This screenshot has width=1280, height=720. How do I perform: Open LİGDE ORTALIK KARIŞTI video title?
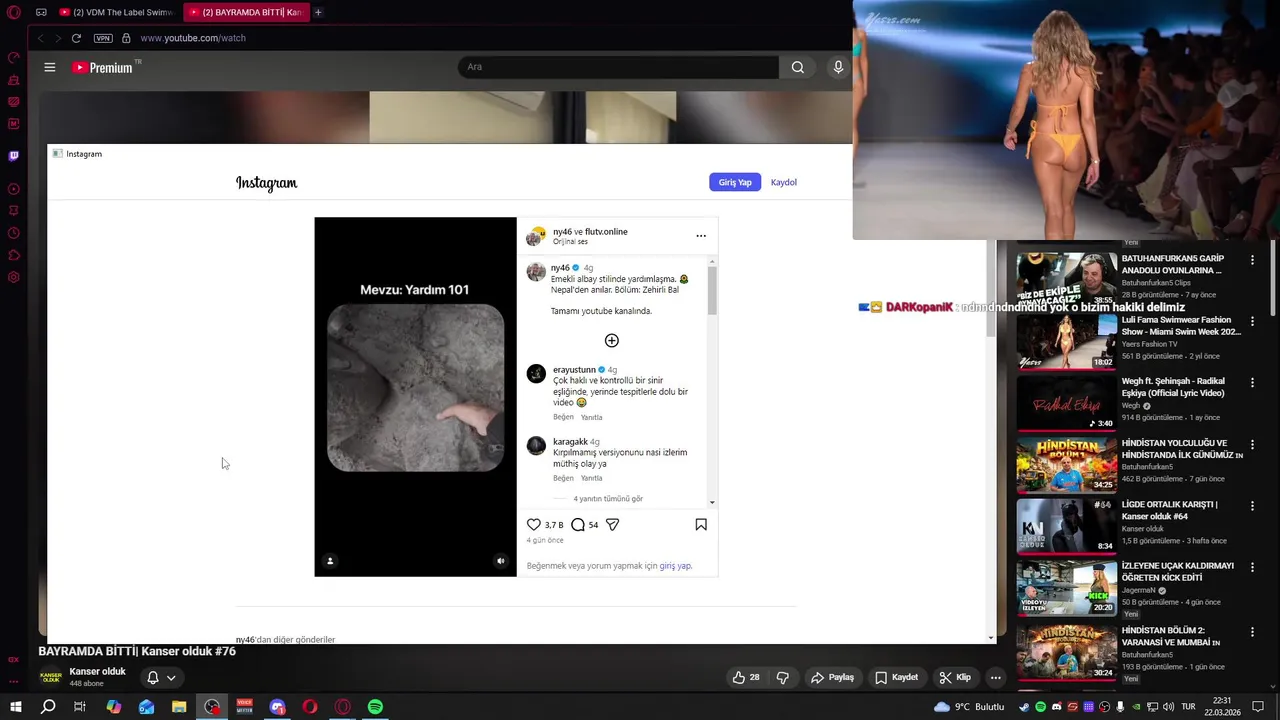pyautogui.click(x=1171, y=511)
